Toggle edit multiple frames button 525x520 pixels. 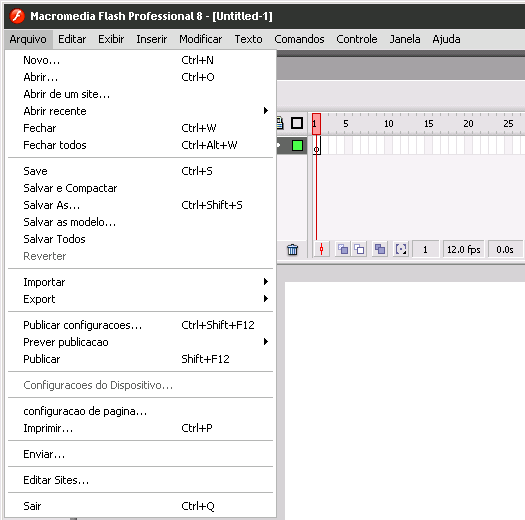(380, 249)
